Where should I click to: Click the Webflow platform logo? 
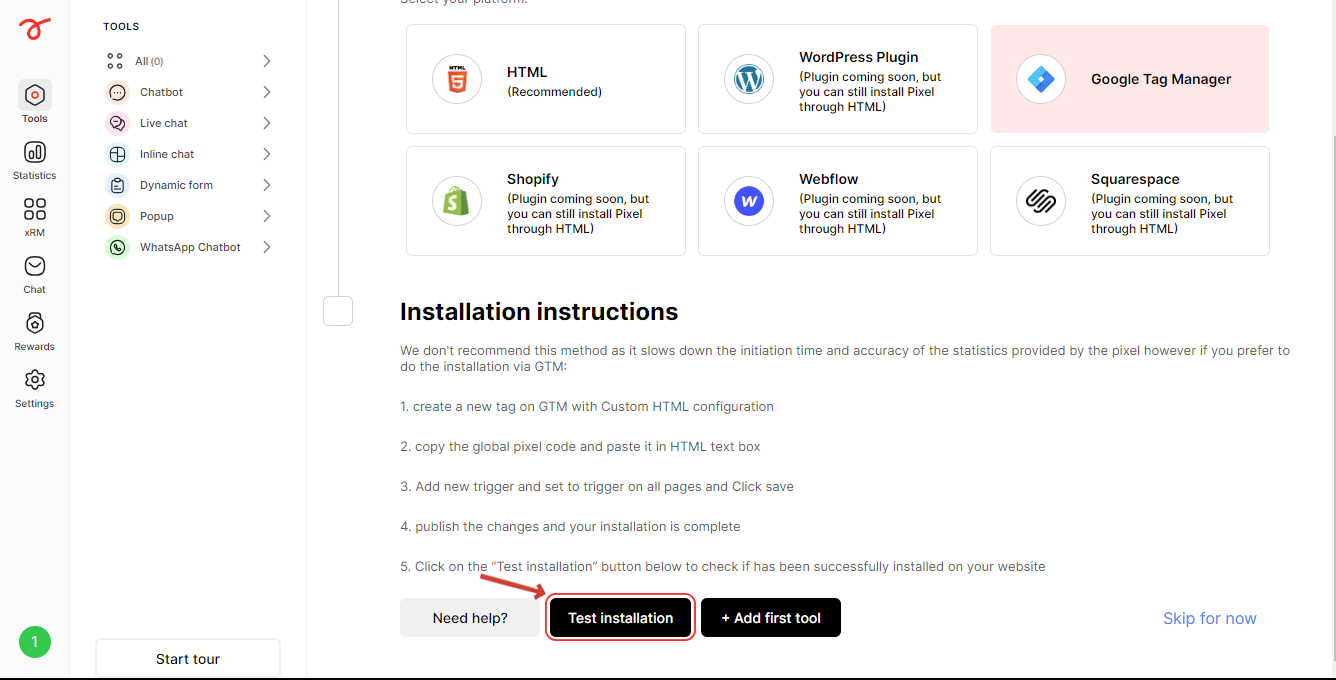coord(749,201)
